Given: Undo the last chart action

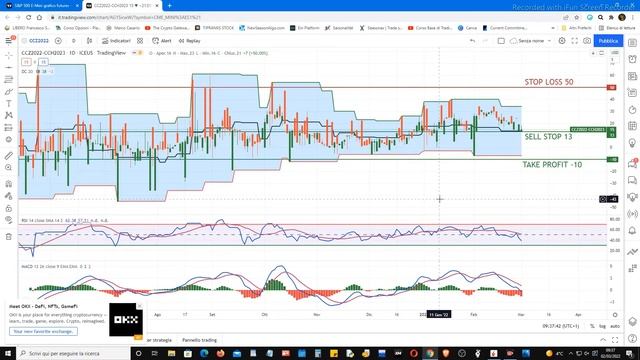Looking at the screenshot, I should coord(472,41).
